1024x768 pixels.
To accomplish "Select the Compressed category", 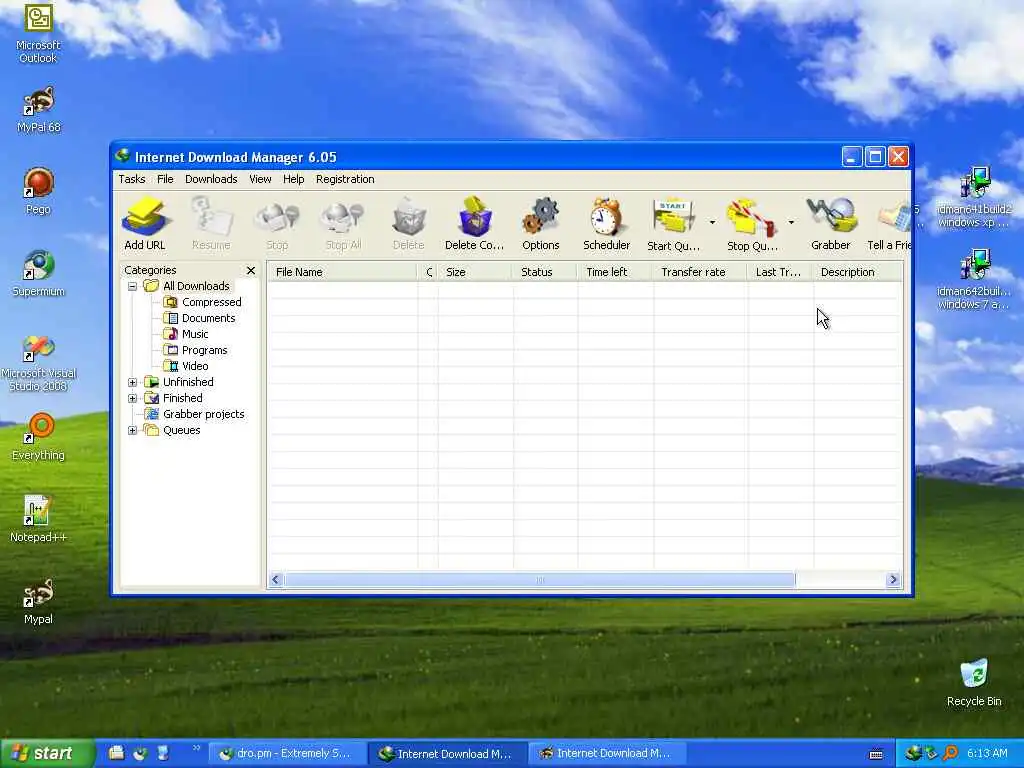I will click(202, 302).
